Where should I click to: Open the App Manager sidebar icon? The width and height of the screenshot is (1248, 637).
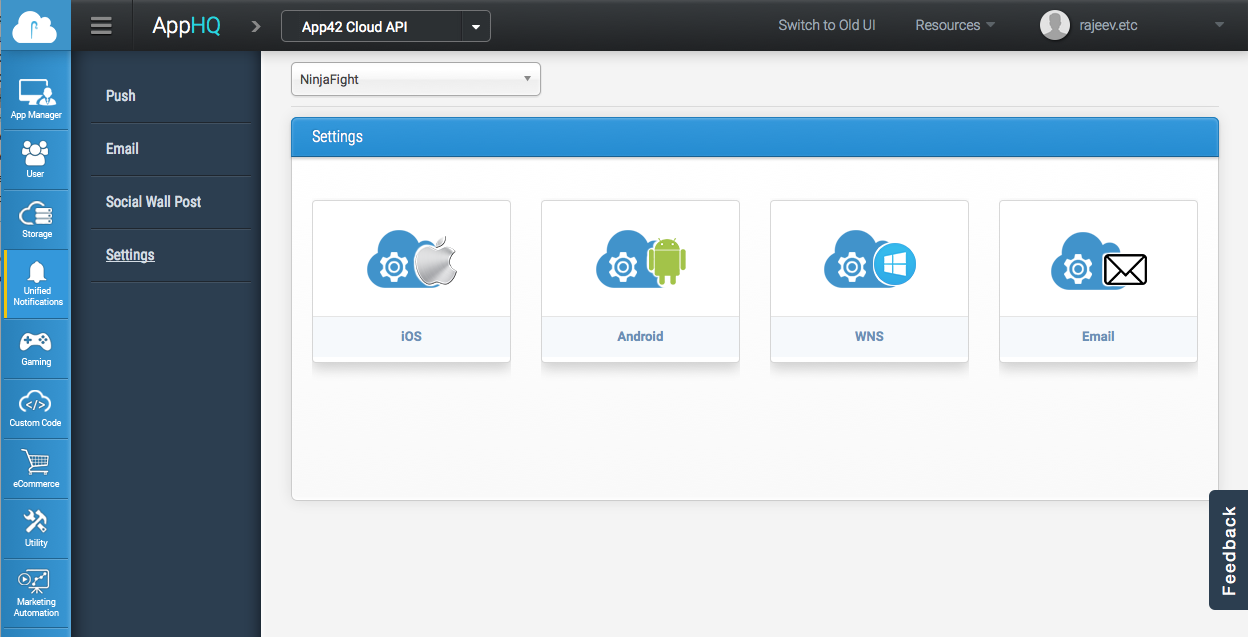[36, 98]
